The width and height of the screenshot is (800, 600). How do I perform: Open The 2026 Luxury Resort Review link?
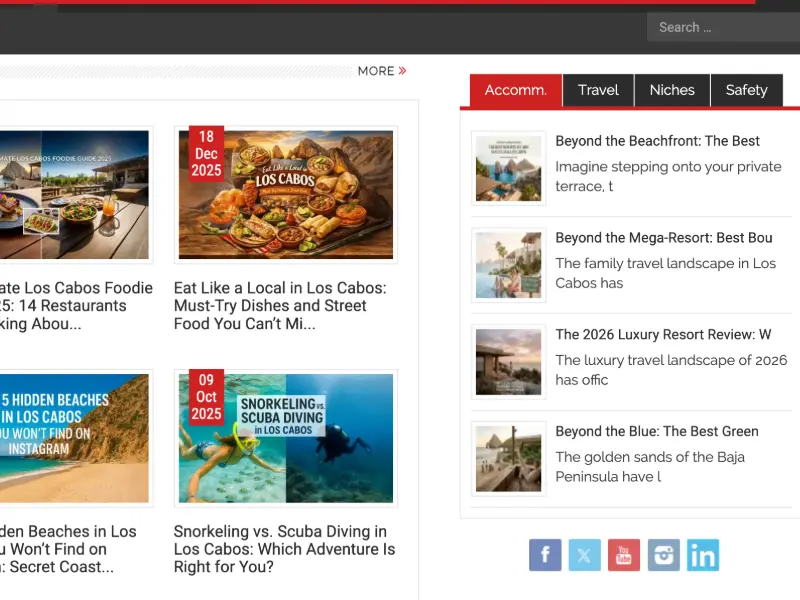(x=663, y=335)
